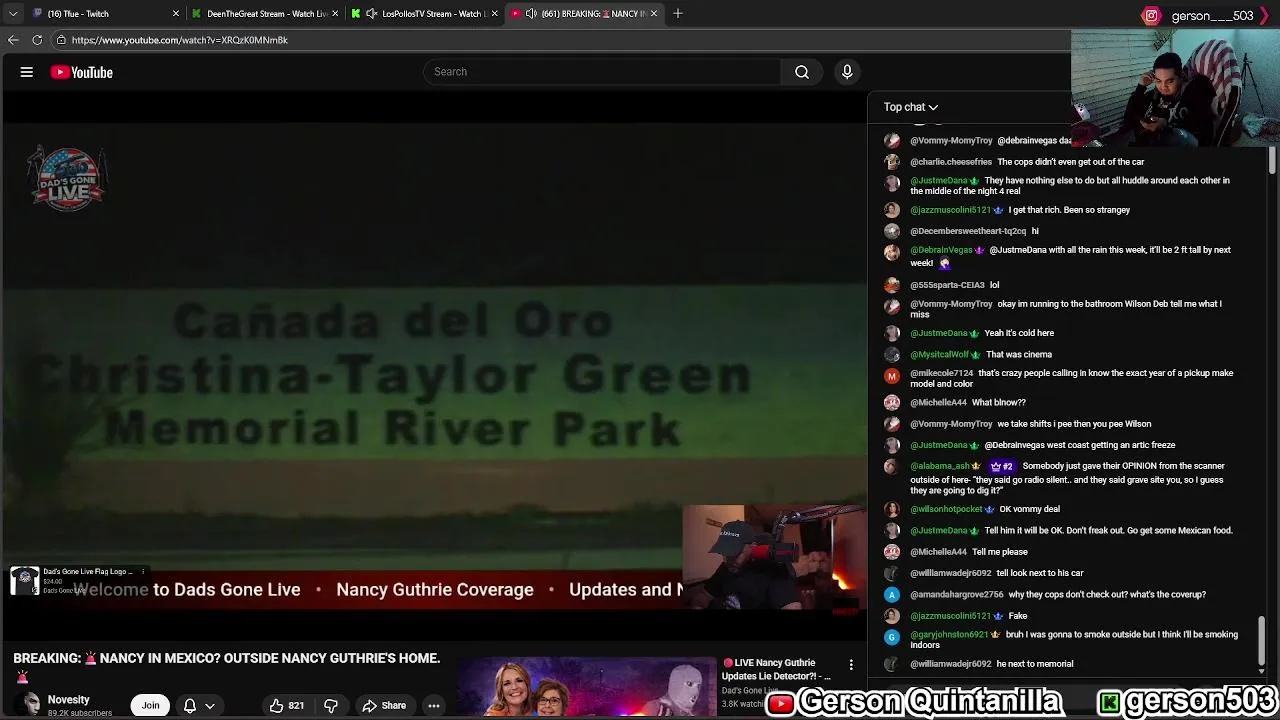Open @amandahargrove2756 blue A avatar
This screenshot has height=720, width=1280.
point(892,594)
